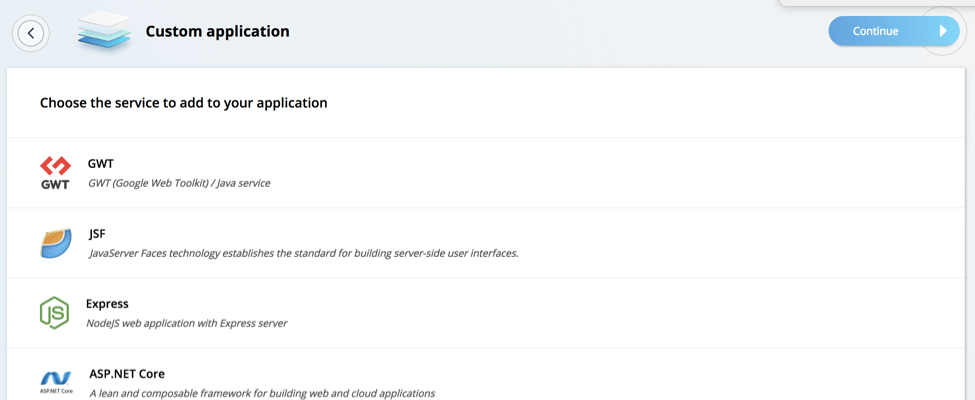975x400 pixels.
Task: Click the back arrow circle button
Action: point(31,33)
